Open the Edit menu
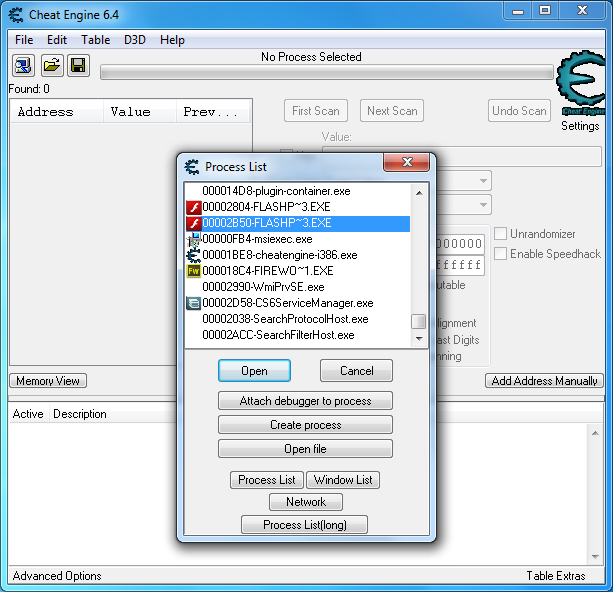The width and height of the screenshot is (613, 592). pyautogui.click(x=57, y=40)
